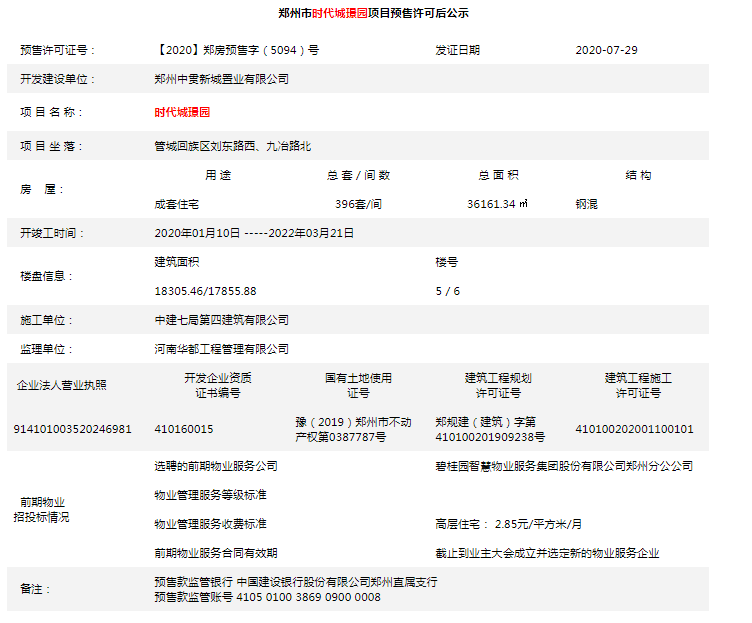Select qualification number 410160015

(184, 429)
